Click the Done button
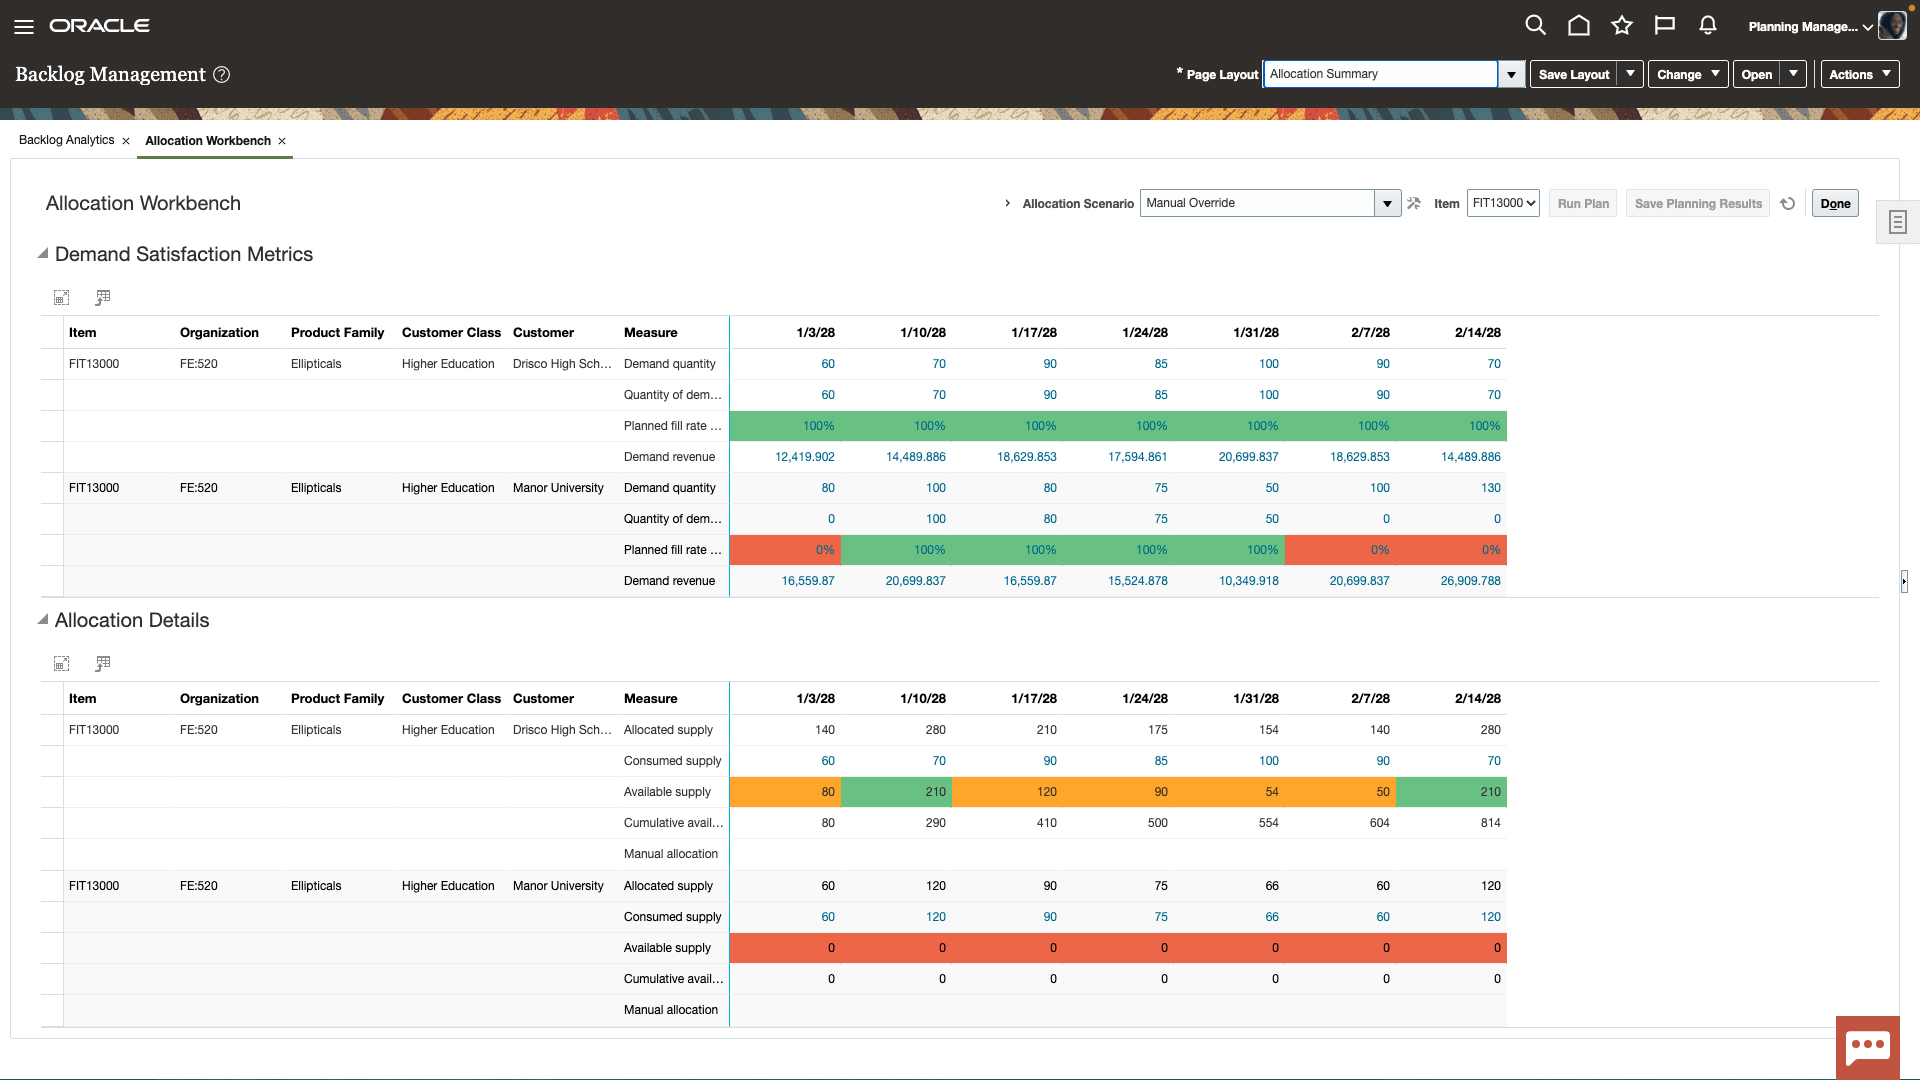Image resolution: width=1920 pixels, height=1080 pixels. pyautogui.click(x=1834, y=203)
